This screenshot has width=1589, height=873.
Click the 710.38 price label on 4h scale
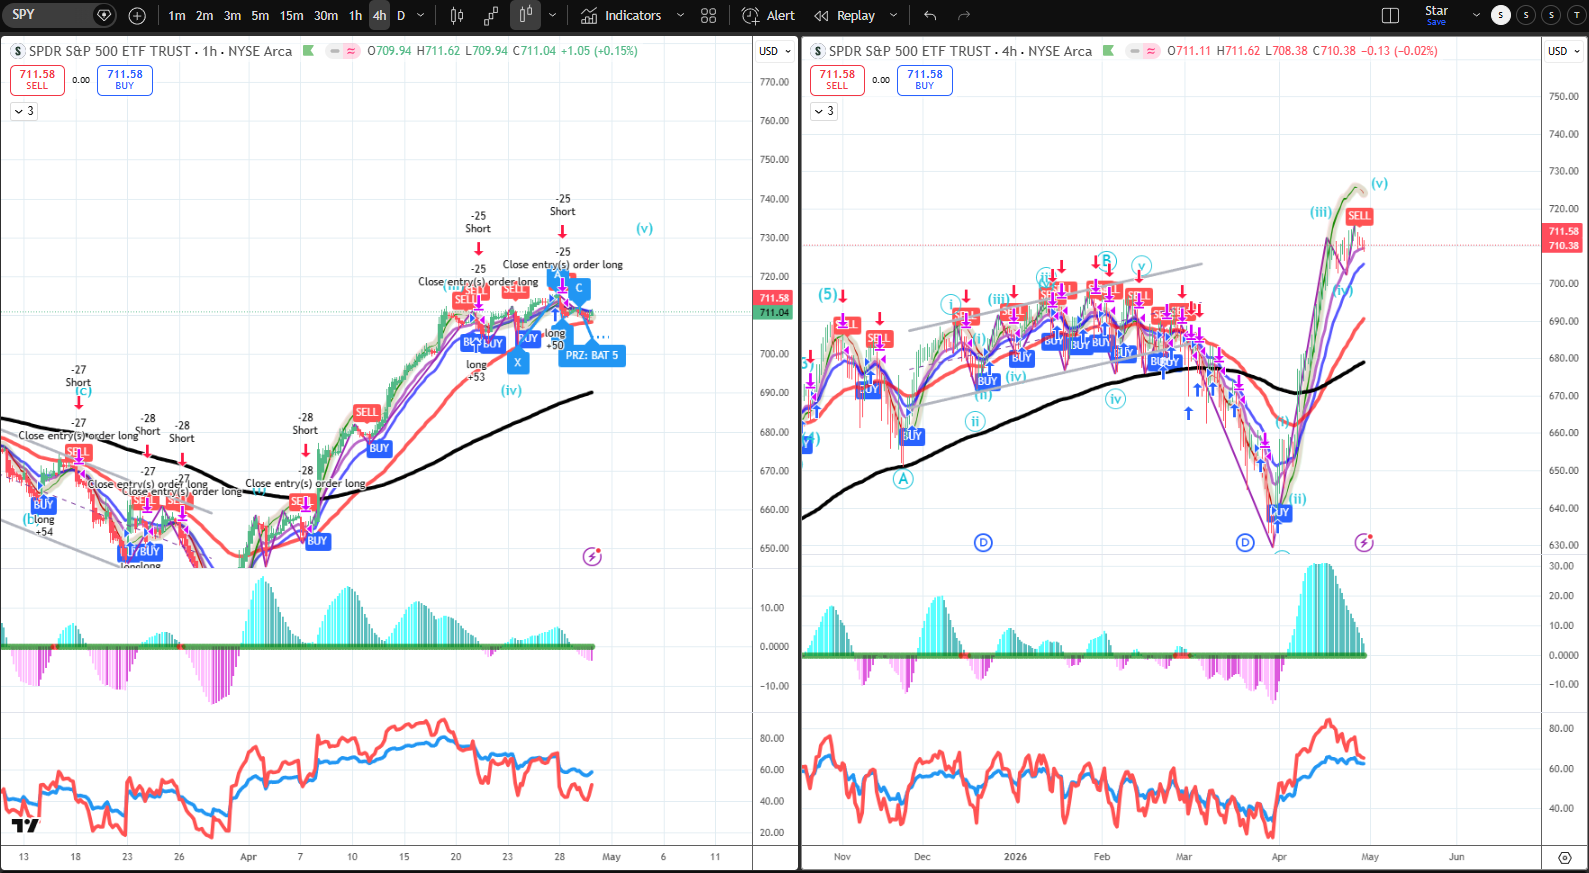click(1564, 245)
